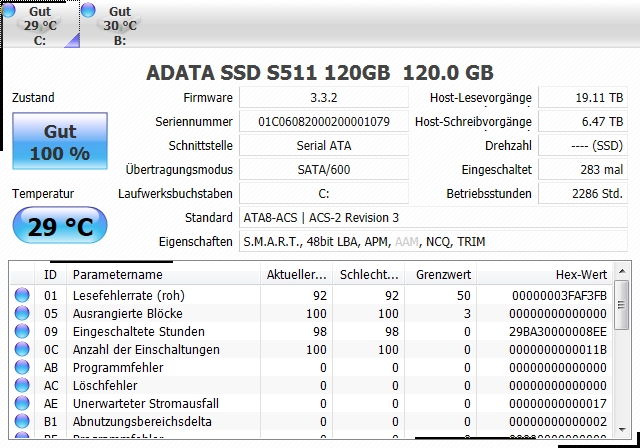Image resolution: width=640 pixels, height=448 pixels.
Task: Click the status orb for Ausrangierte Blöcke
Action: pyautogui.click(x=22, y=313)
